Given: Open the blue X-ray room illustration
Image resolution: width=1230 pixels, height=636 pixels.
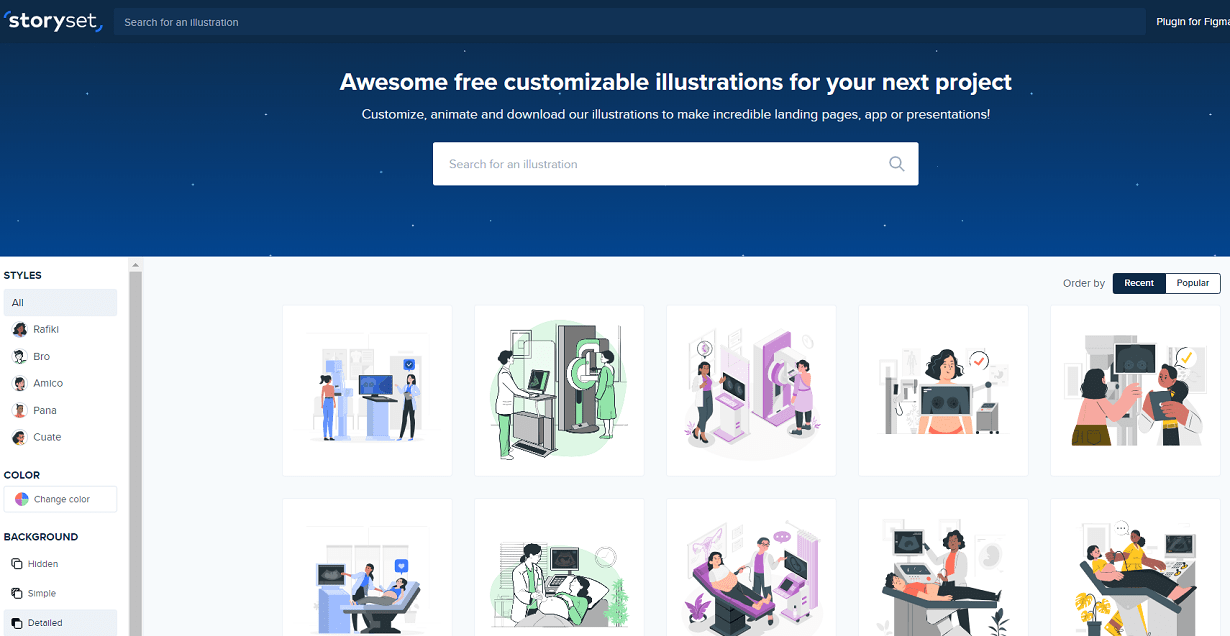Looking at the screenshot, I should [367, 390].
